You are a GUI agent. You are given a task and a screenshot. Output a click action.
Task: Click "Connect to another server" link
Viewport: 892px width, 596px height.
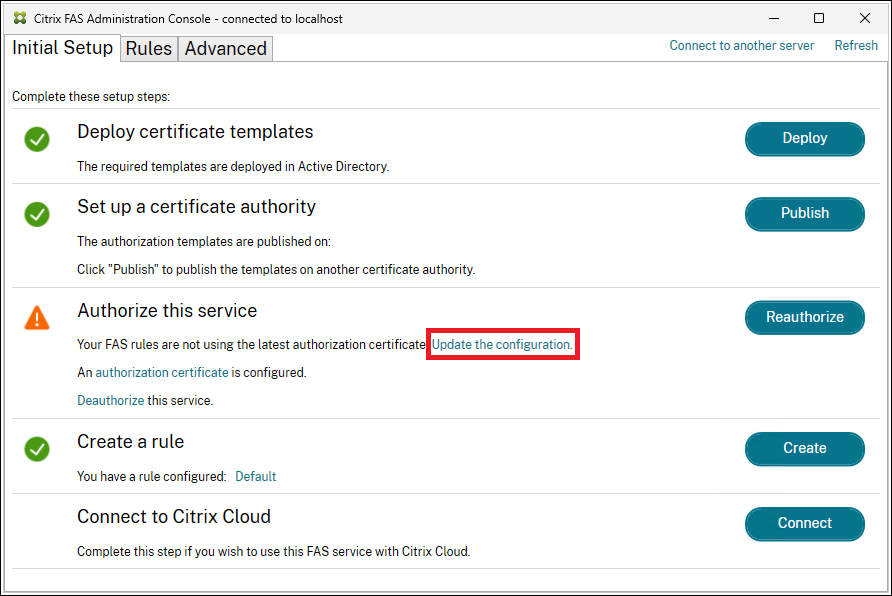[x=741, y=46]
